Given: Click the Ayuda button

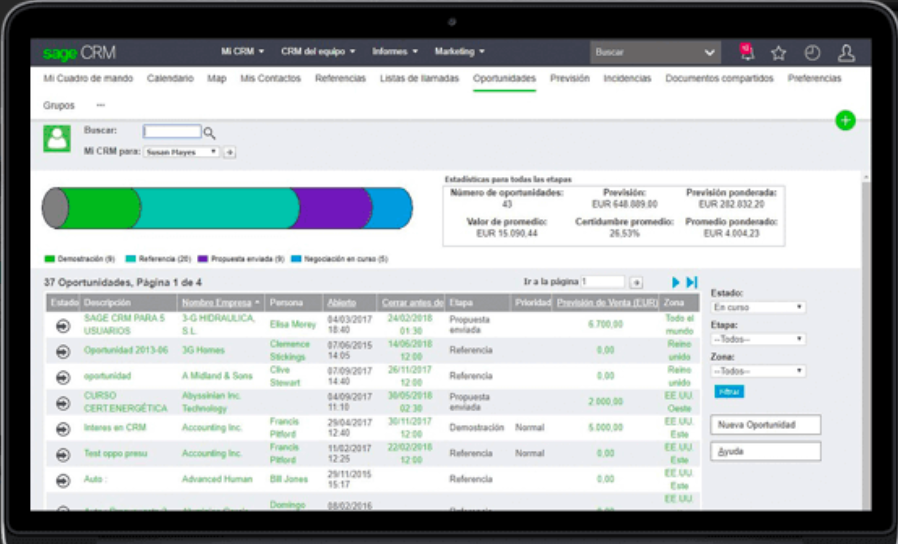Looking at the screenshot, I should 766,451.
